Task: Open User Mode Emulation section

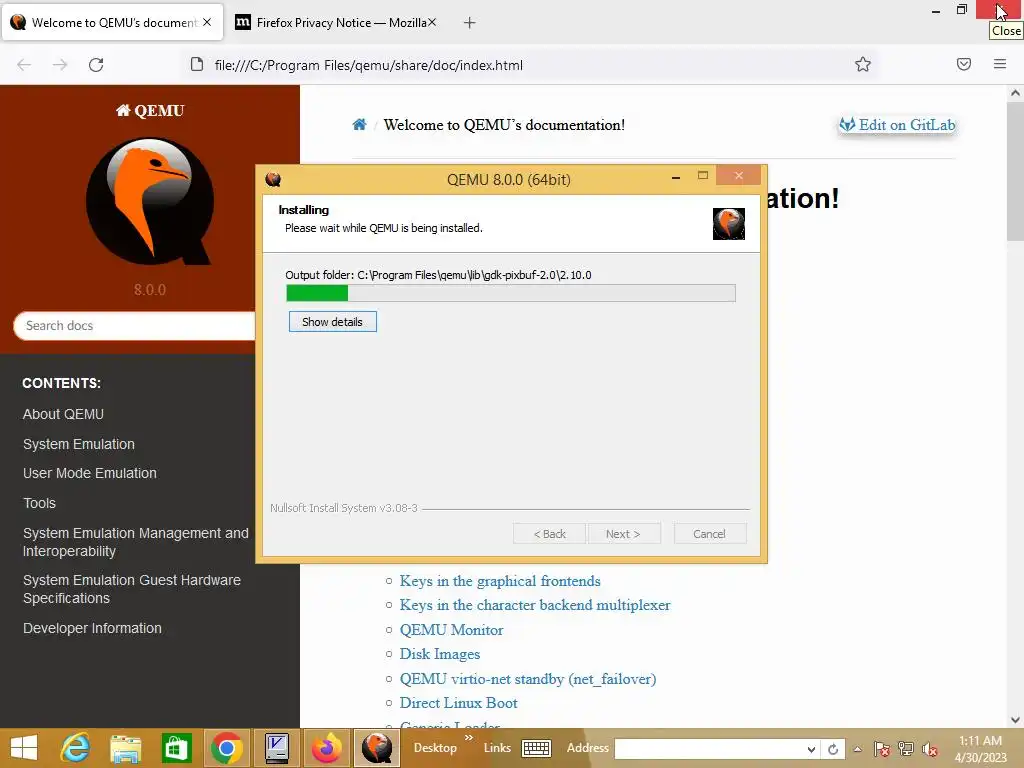Action: (x=89, y=473)
